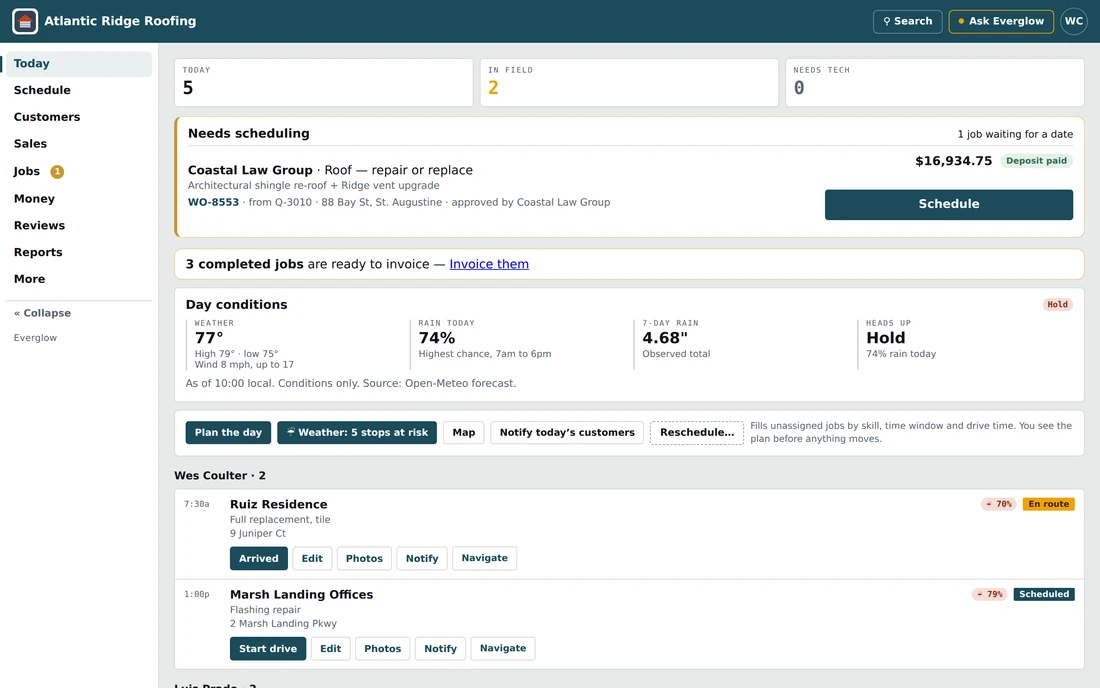Mark Ruiz Residence as Arrived
Screen dimensions: 1100x688
click(x=259, y=558)
